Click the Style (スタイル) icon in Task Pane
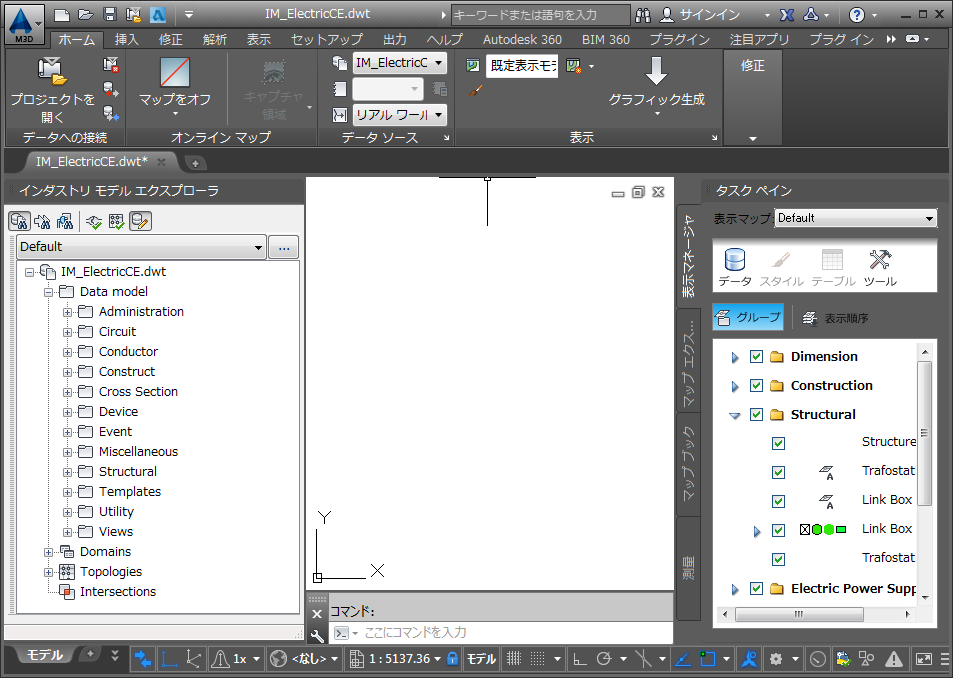The image size is (953, 678). point(781,260)
